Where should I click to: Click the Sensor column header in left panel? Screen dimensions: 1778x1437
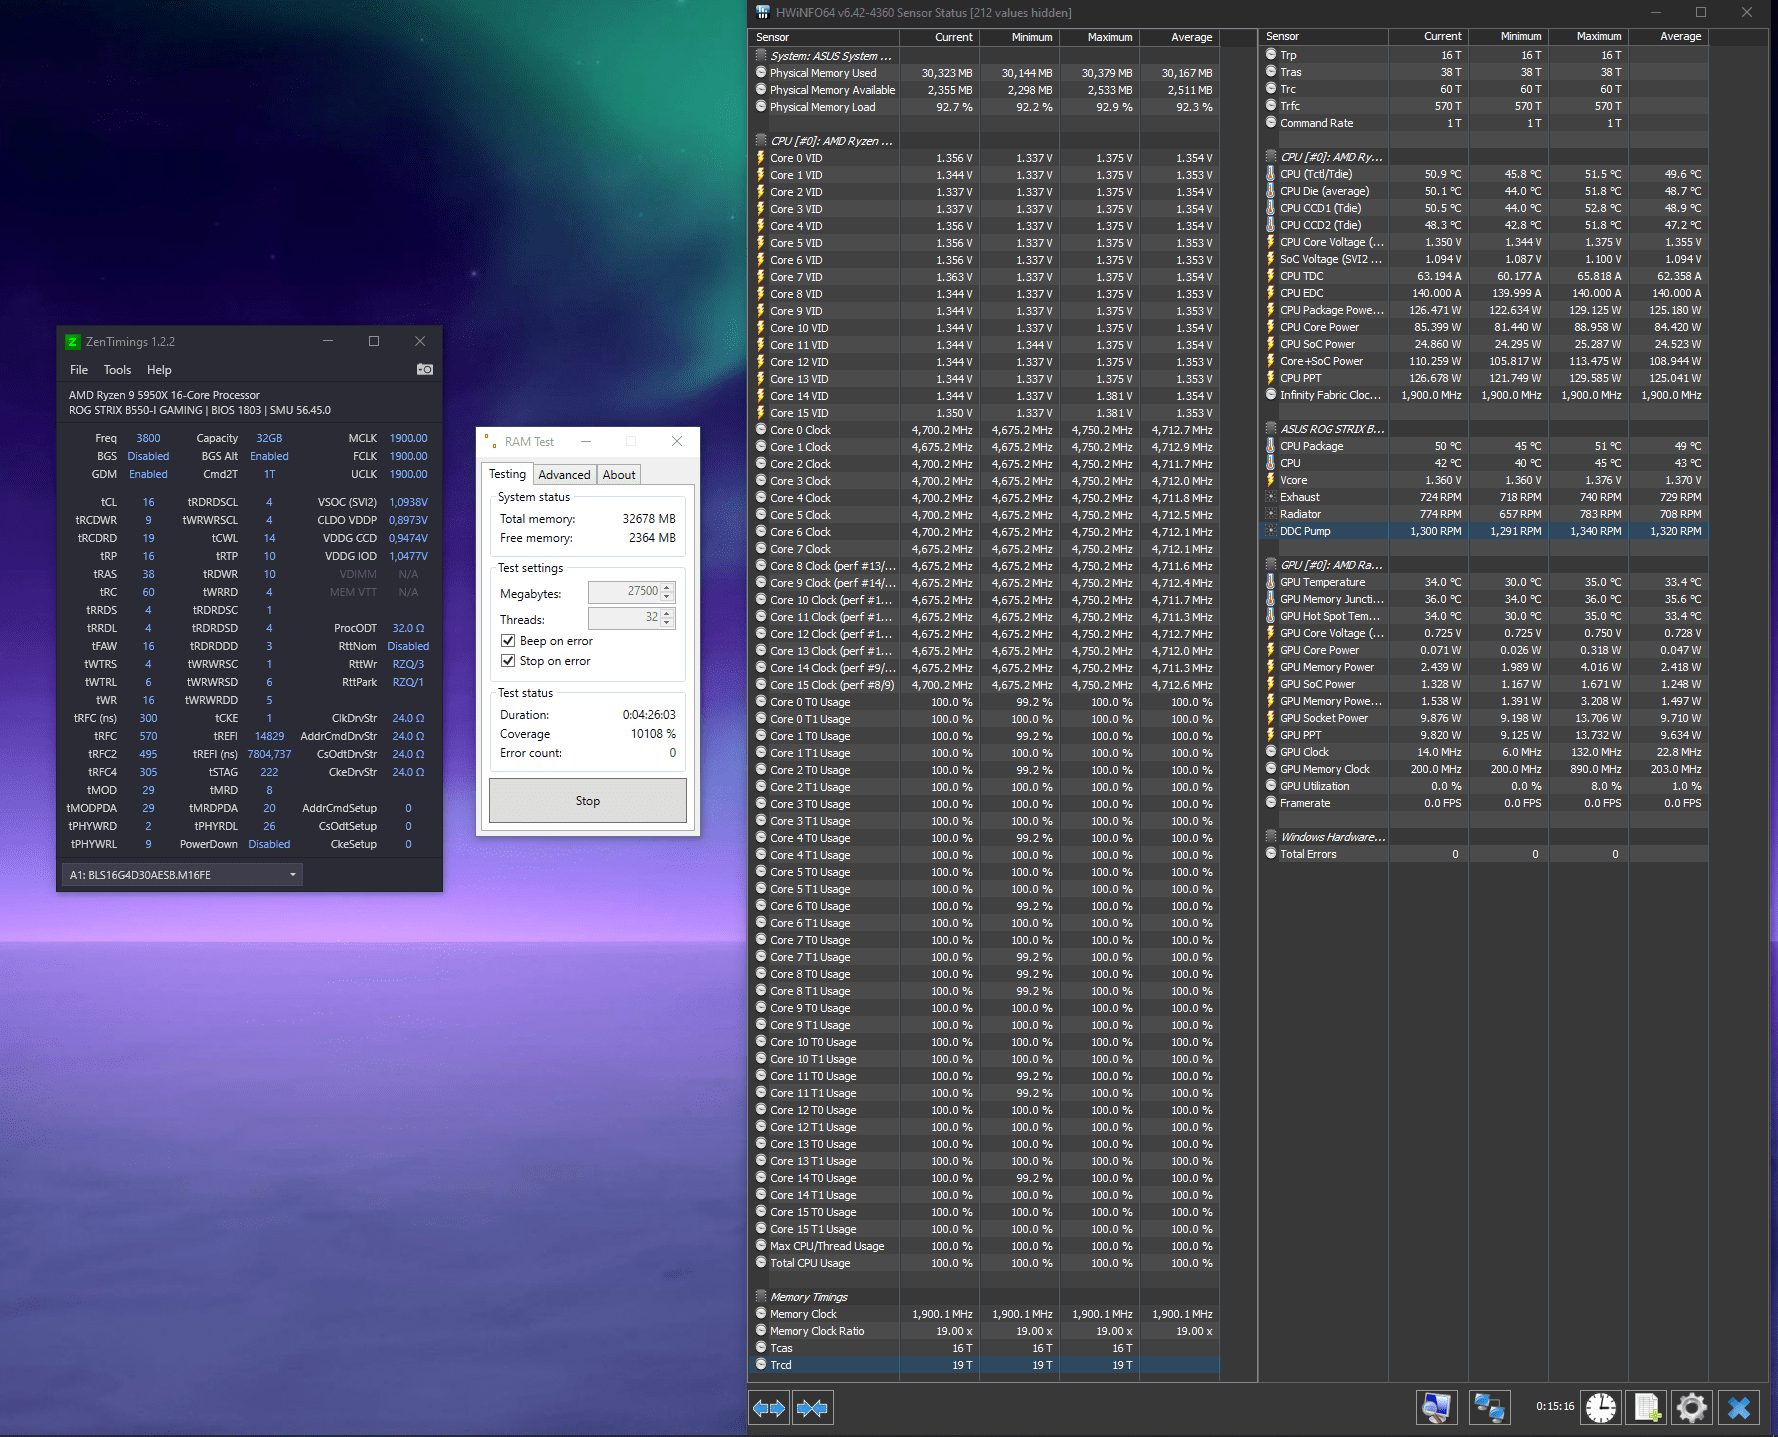pyautogui.click(x=824, y=37)
